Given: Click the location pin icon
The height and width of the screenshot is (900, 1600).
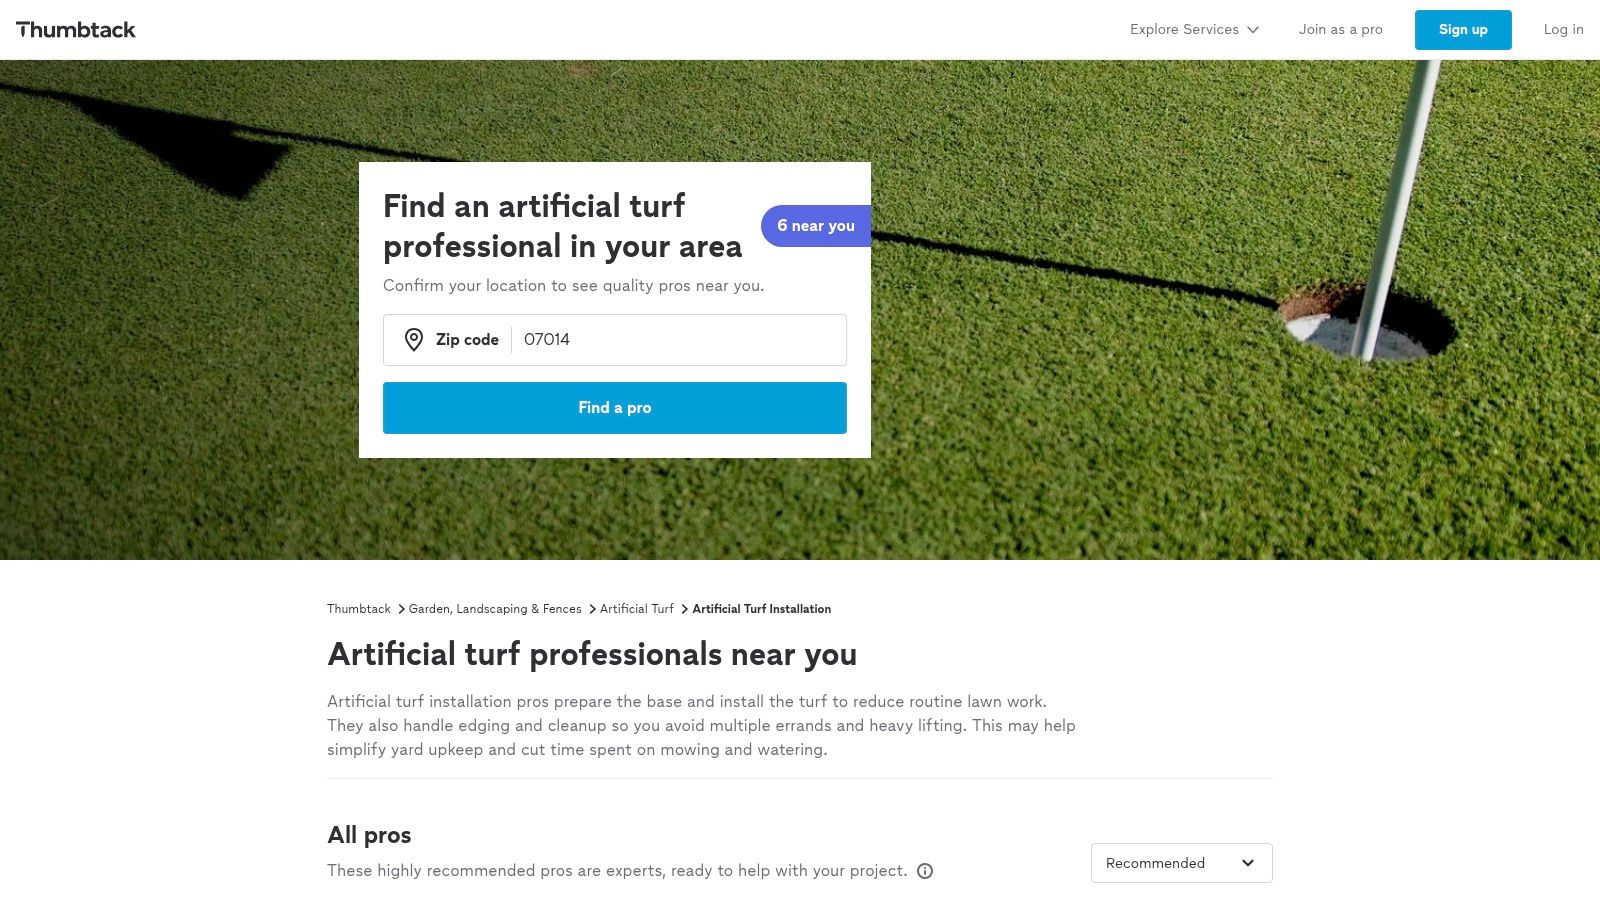Looking at the screenshot, I should [x=414, y=340].
